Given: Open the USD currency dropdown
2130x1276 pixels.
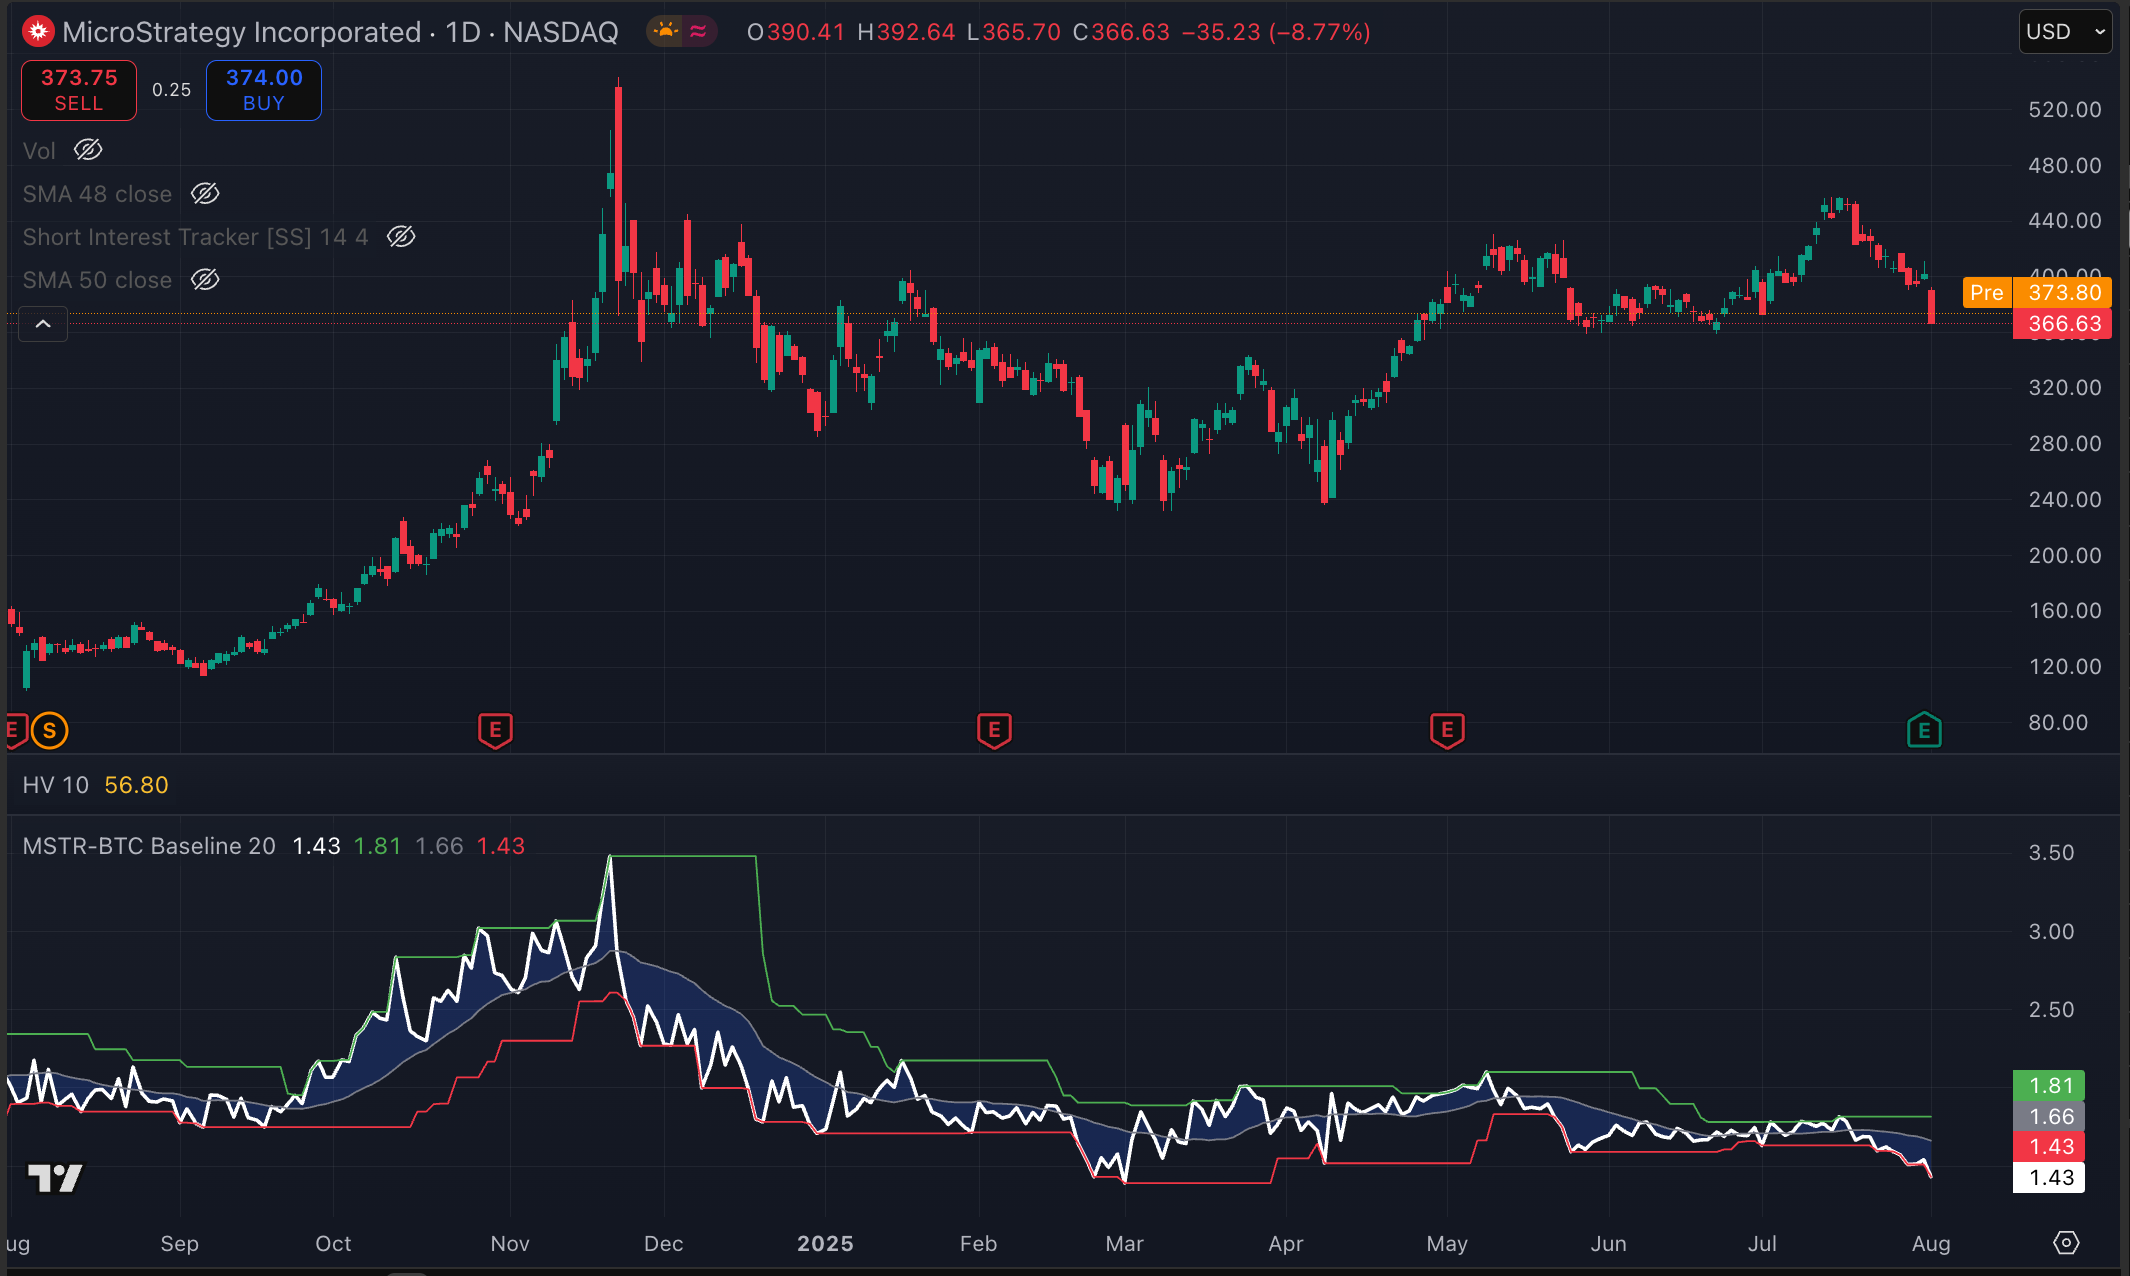Looking at the screenshot, I should [x=2065, y=32].
